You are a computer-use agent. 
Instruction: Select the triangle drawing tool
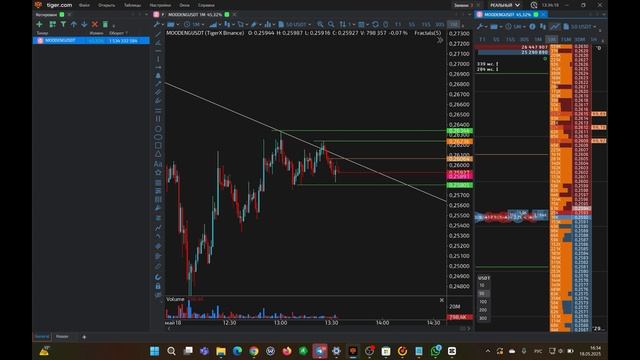tap(158, 154)
